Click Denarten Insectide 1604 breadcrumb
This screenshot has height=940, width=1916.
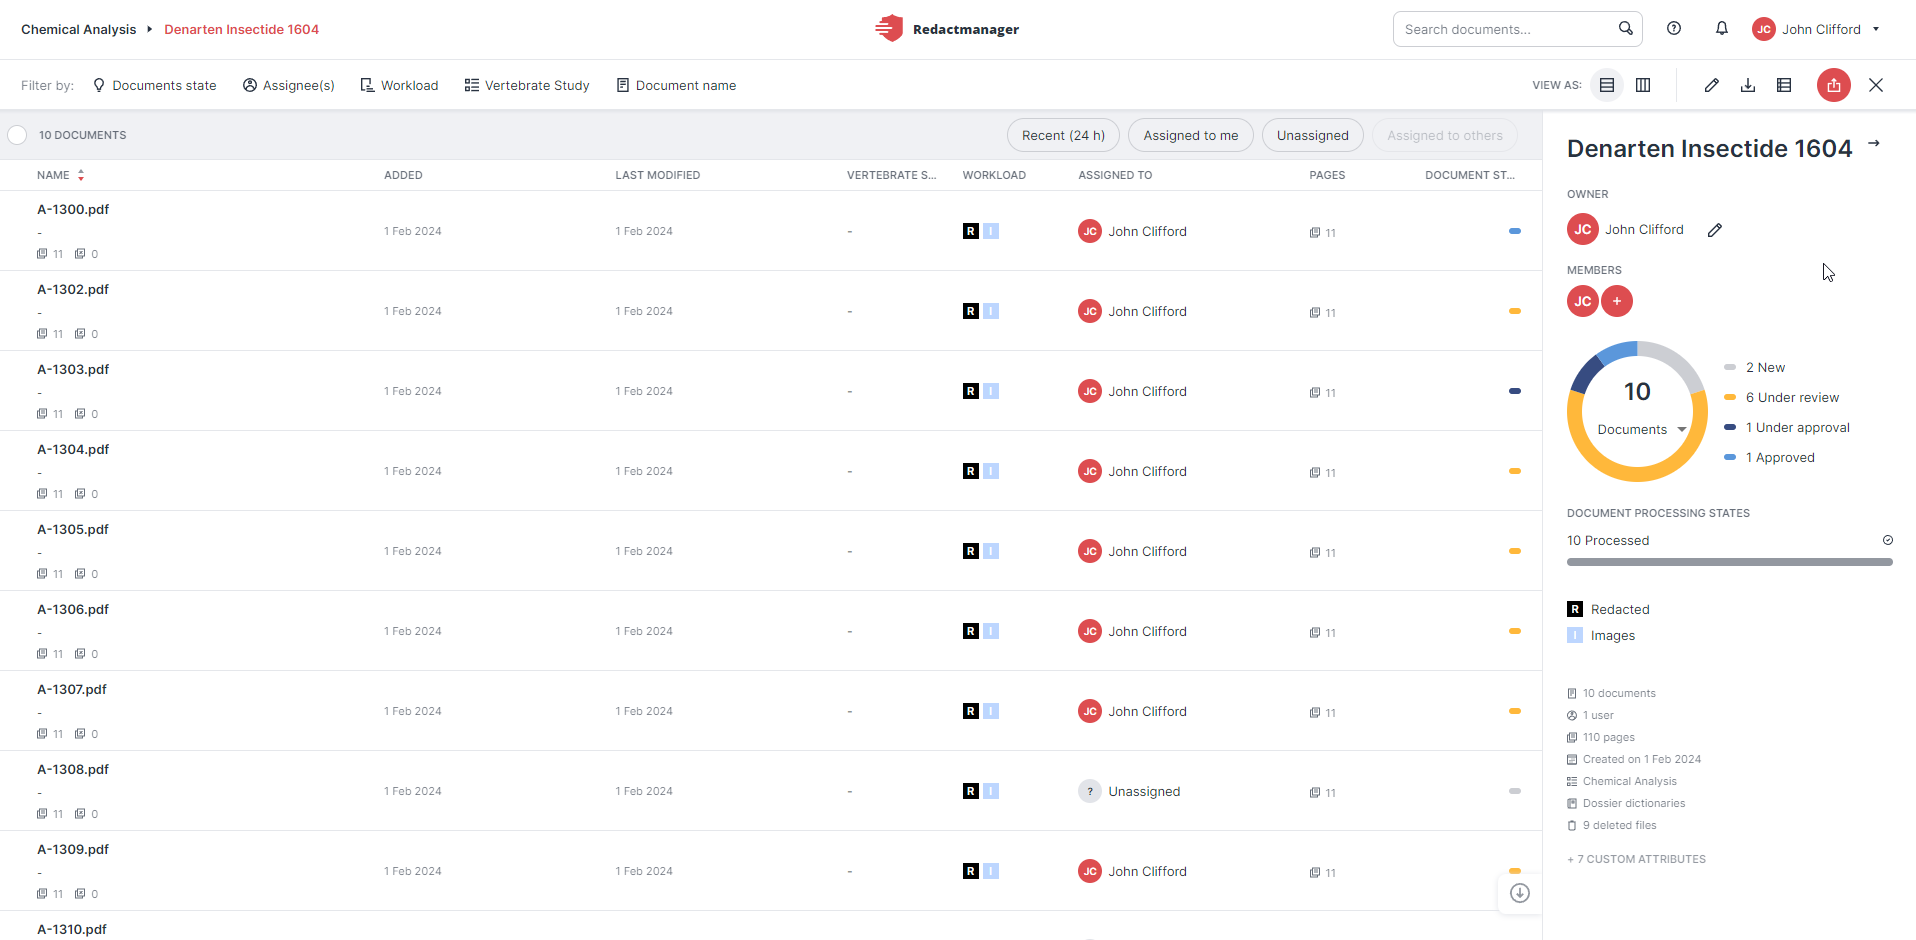pos(242,29)
